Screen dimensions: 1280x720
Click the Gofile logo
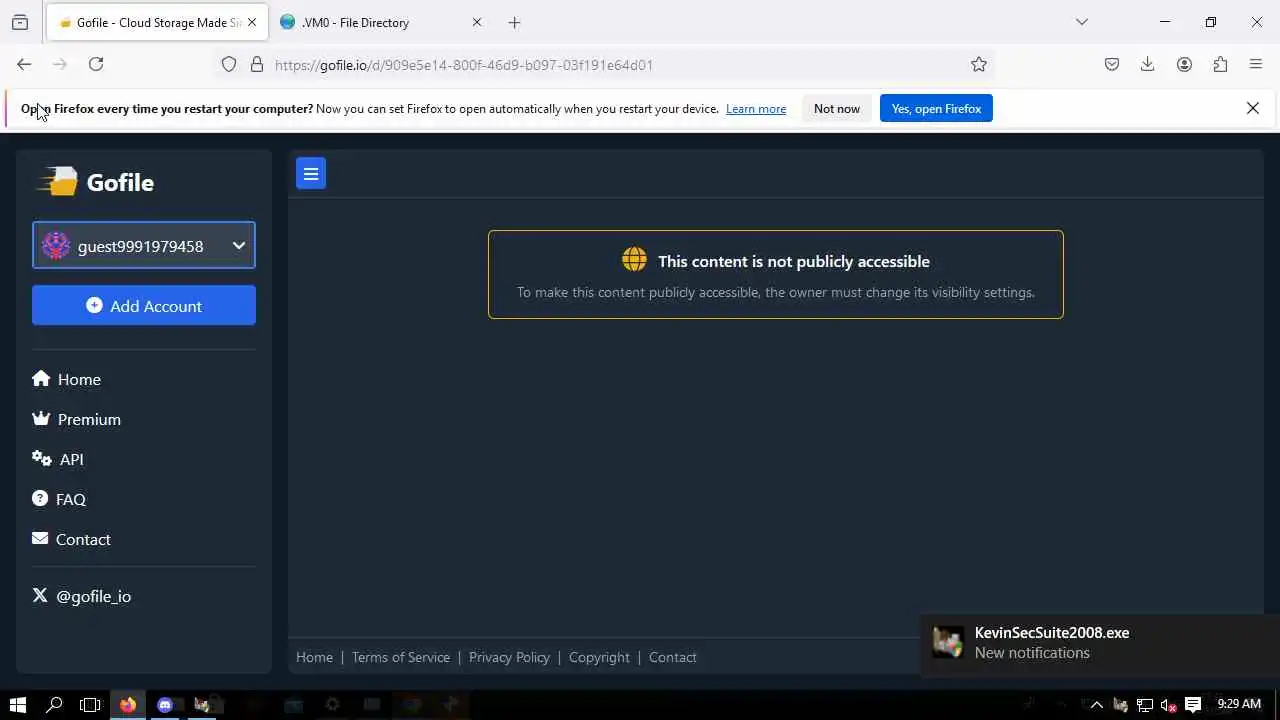pos(96,182)
